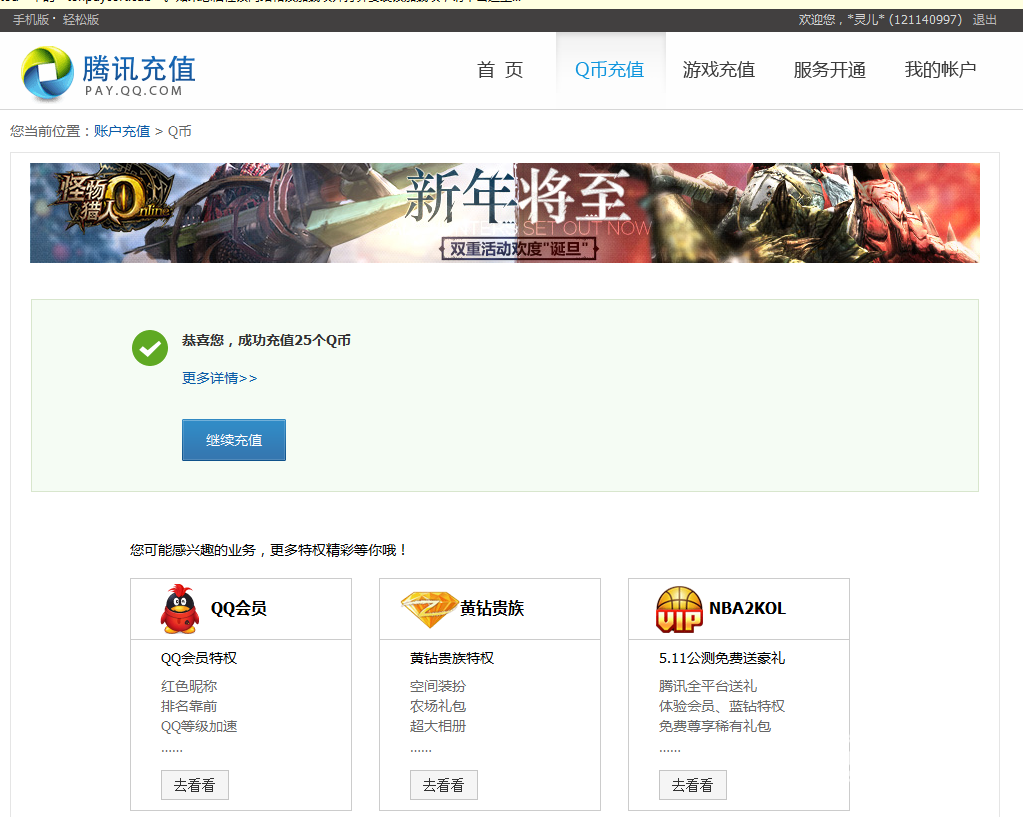Click the green success checkmark icon

(150, 348)
